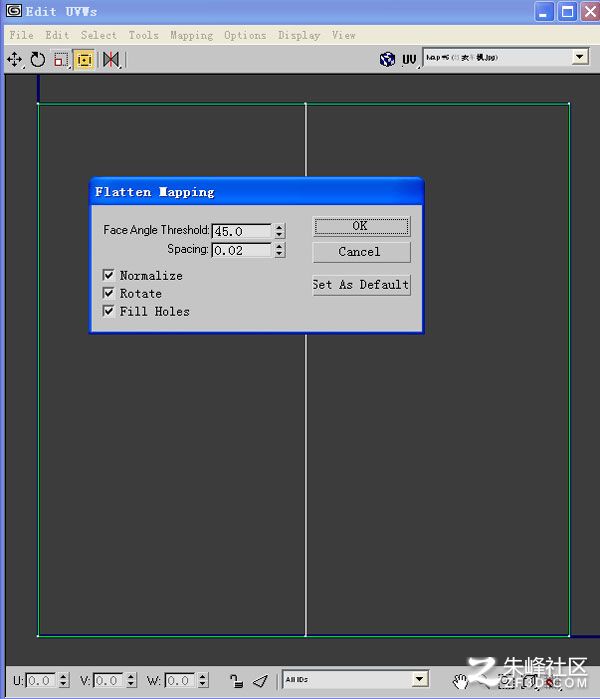Screen dimensions: 600x699
Task: Click the U coordinate field
Action: pos(41,681)
